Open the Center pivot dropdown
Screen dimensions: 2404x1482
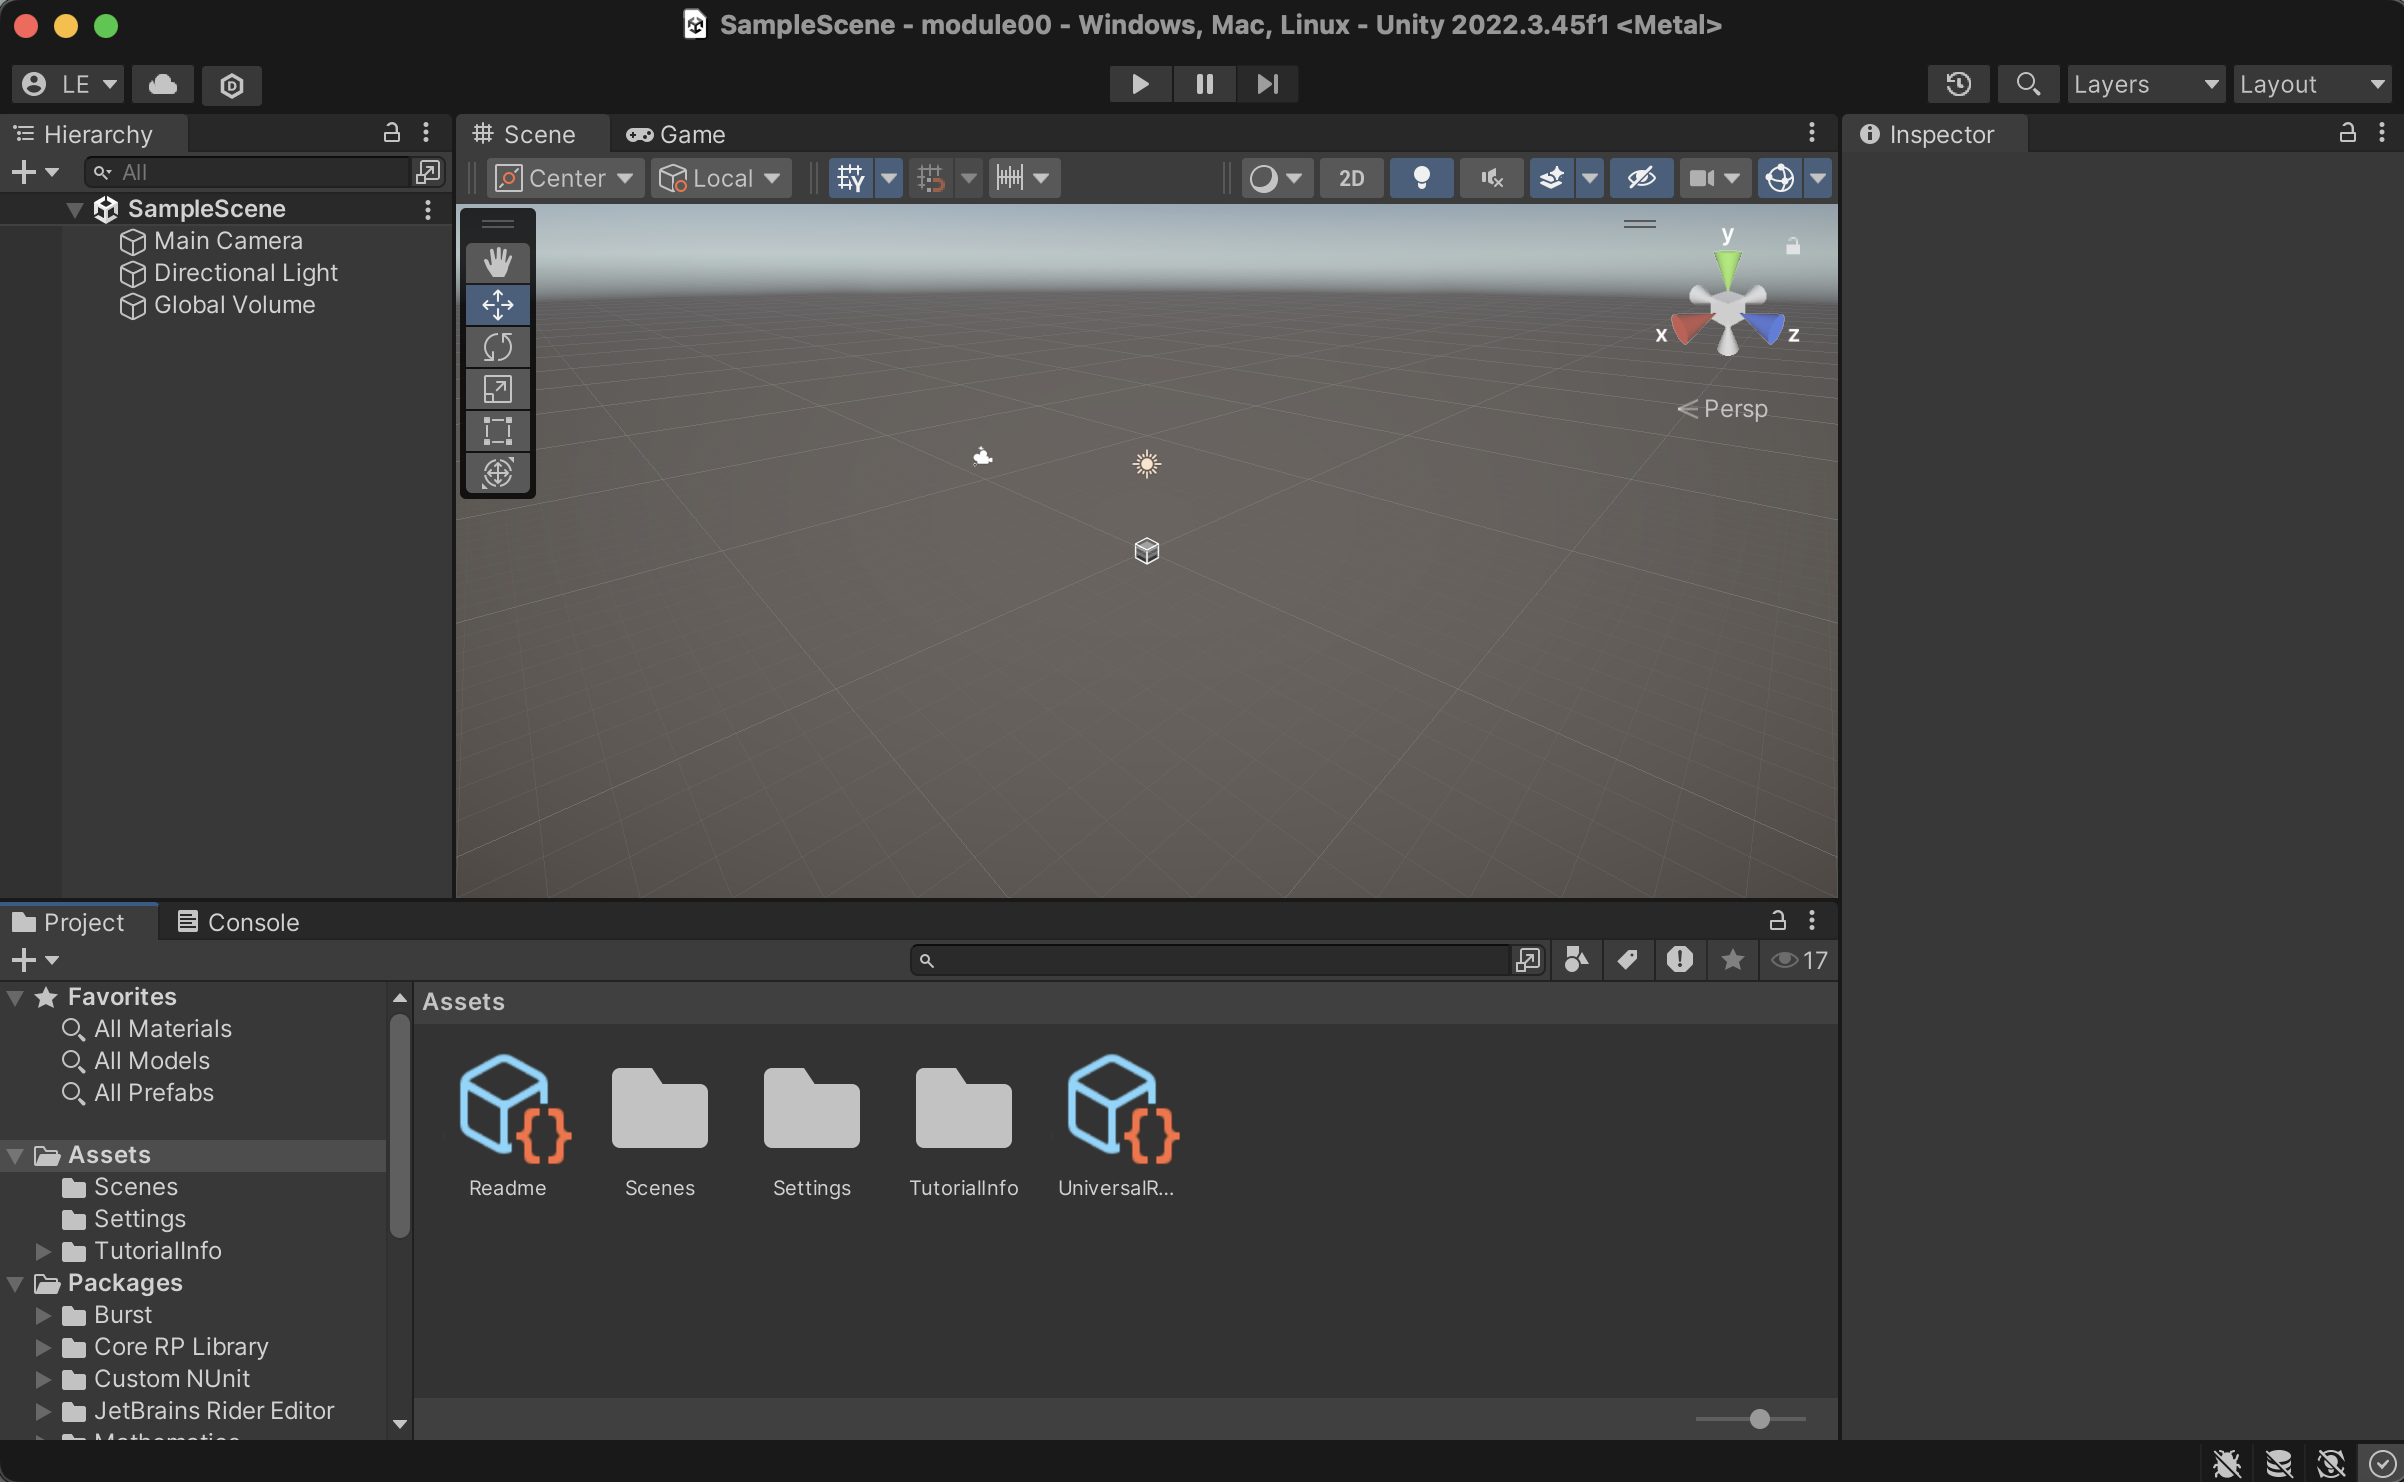565,178
